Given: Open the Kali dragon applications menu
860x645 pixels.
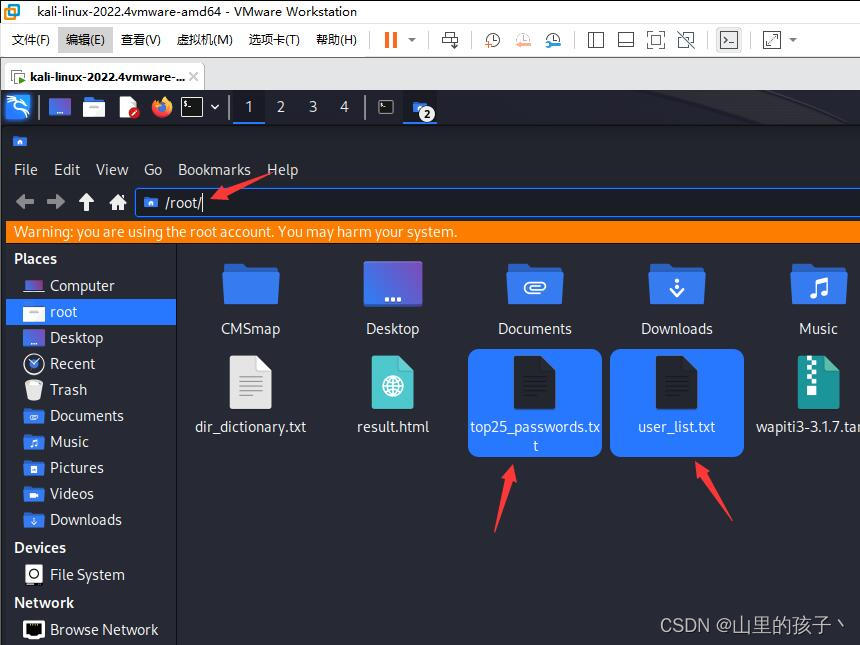Looking at the screenshot, I should click(18, 107).
